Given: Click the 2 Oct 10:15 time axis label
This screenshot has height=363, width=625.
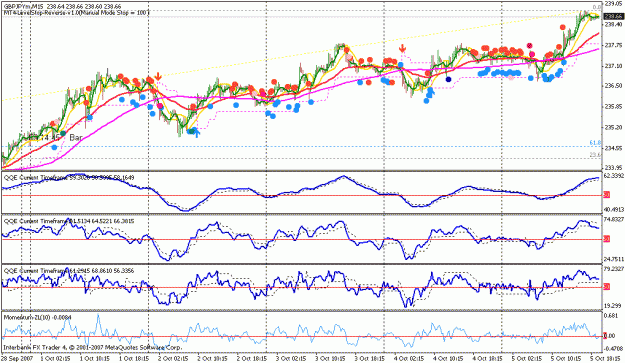Looking at the screenshot, I should point(213,359).
